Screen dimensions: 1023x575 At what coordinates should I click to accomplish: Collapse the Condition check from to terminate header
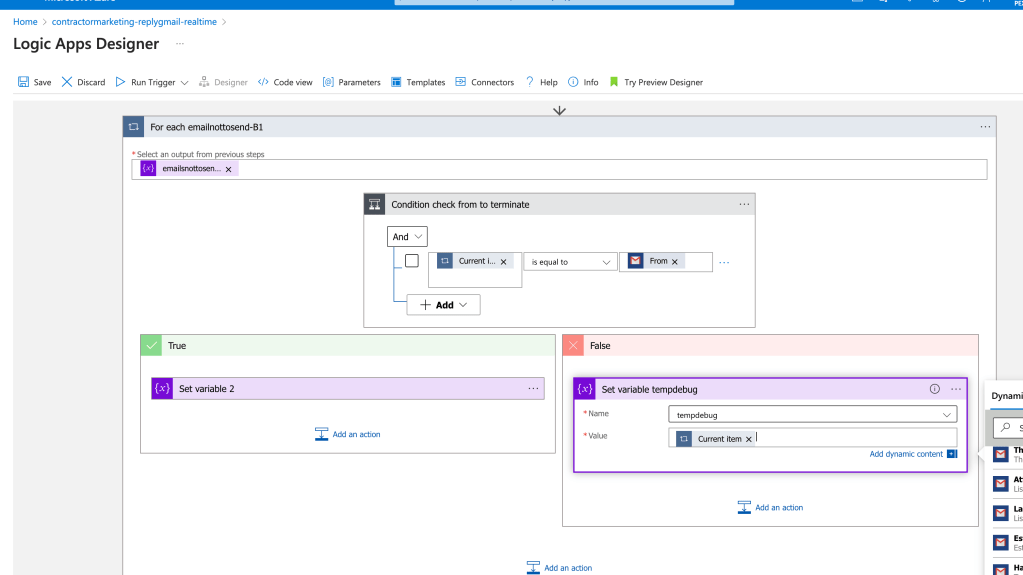click(559, 204)
